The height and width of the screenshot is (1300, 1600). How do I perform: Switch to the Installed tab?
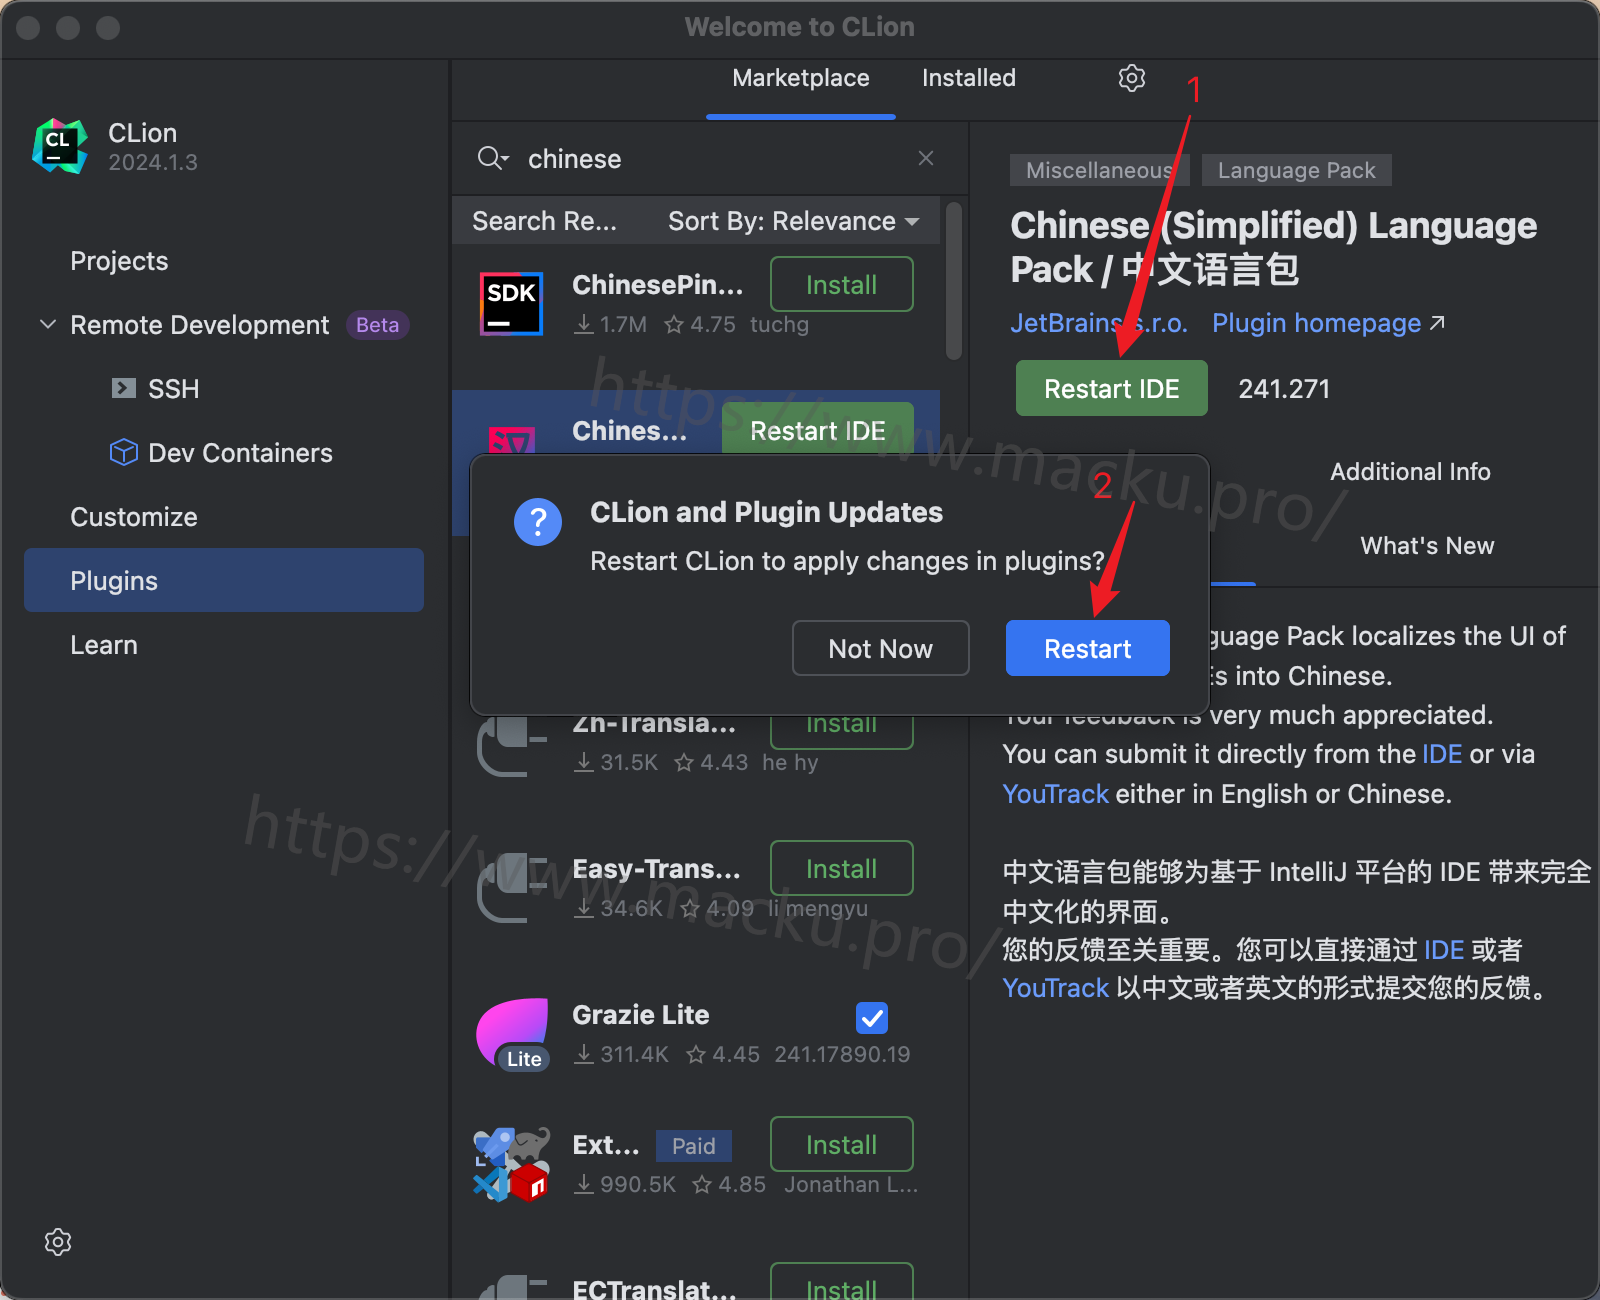[x=968, y=78]
